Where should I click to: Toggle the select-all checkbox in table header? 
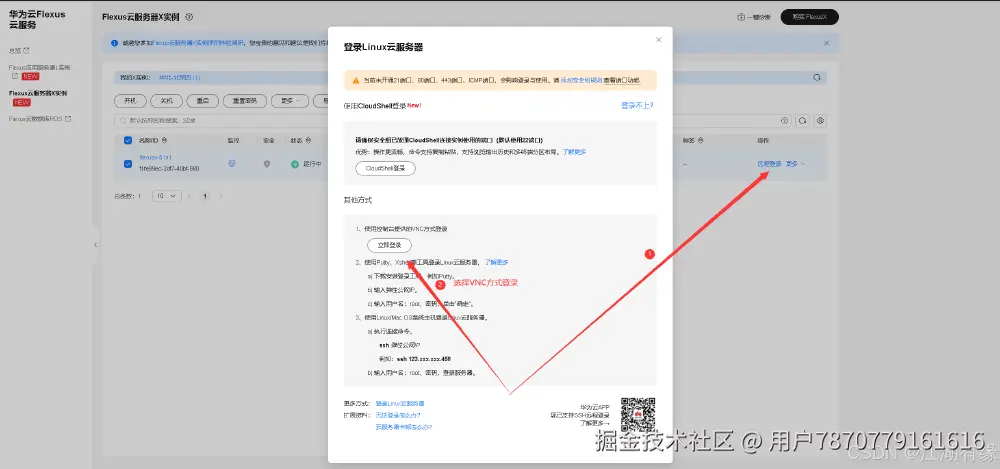point(128,140)
